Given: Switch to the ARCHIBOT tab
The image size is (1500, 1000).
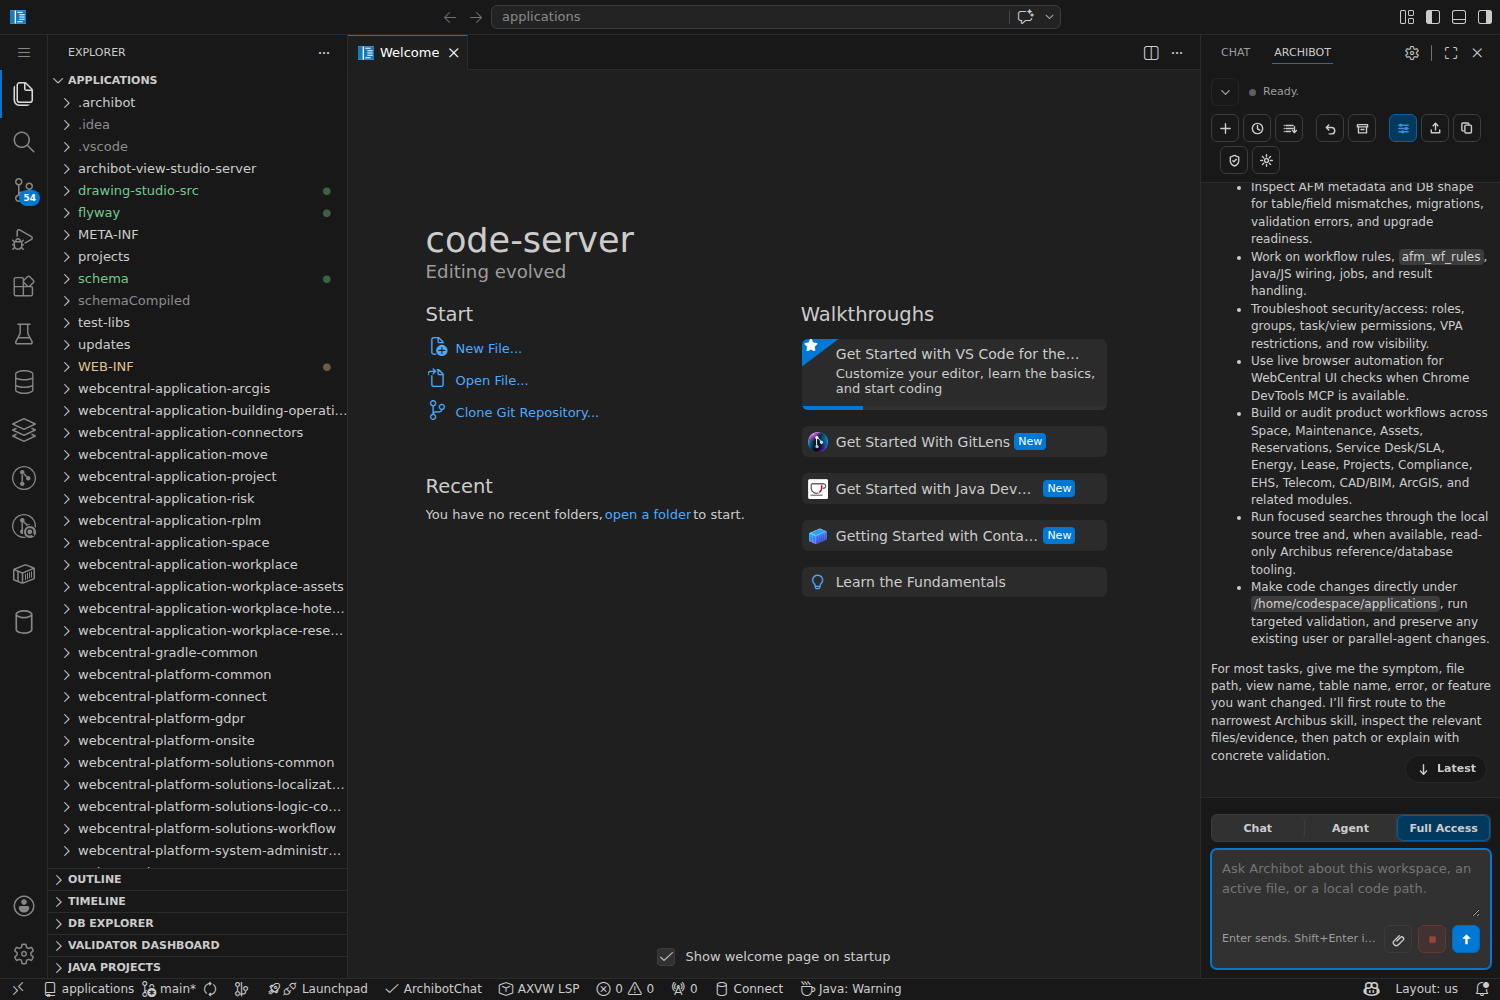Looking at the screenshot, I should [x=1302, y=52].
